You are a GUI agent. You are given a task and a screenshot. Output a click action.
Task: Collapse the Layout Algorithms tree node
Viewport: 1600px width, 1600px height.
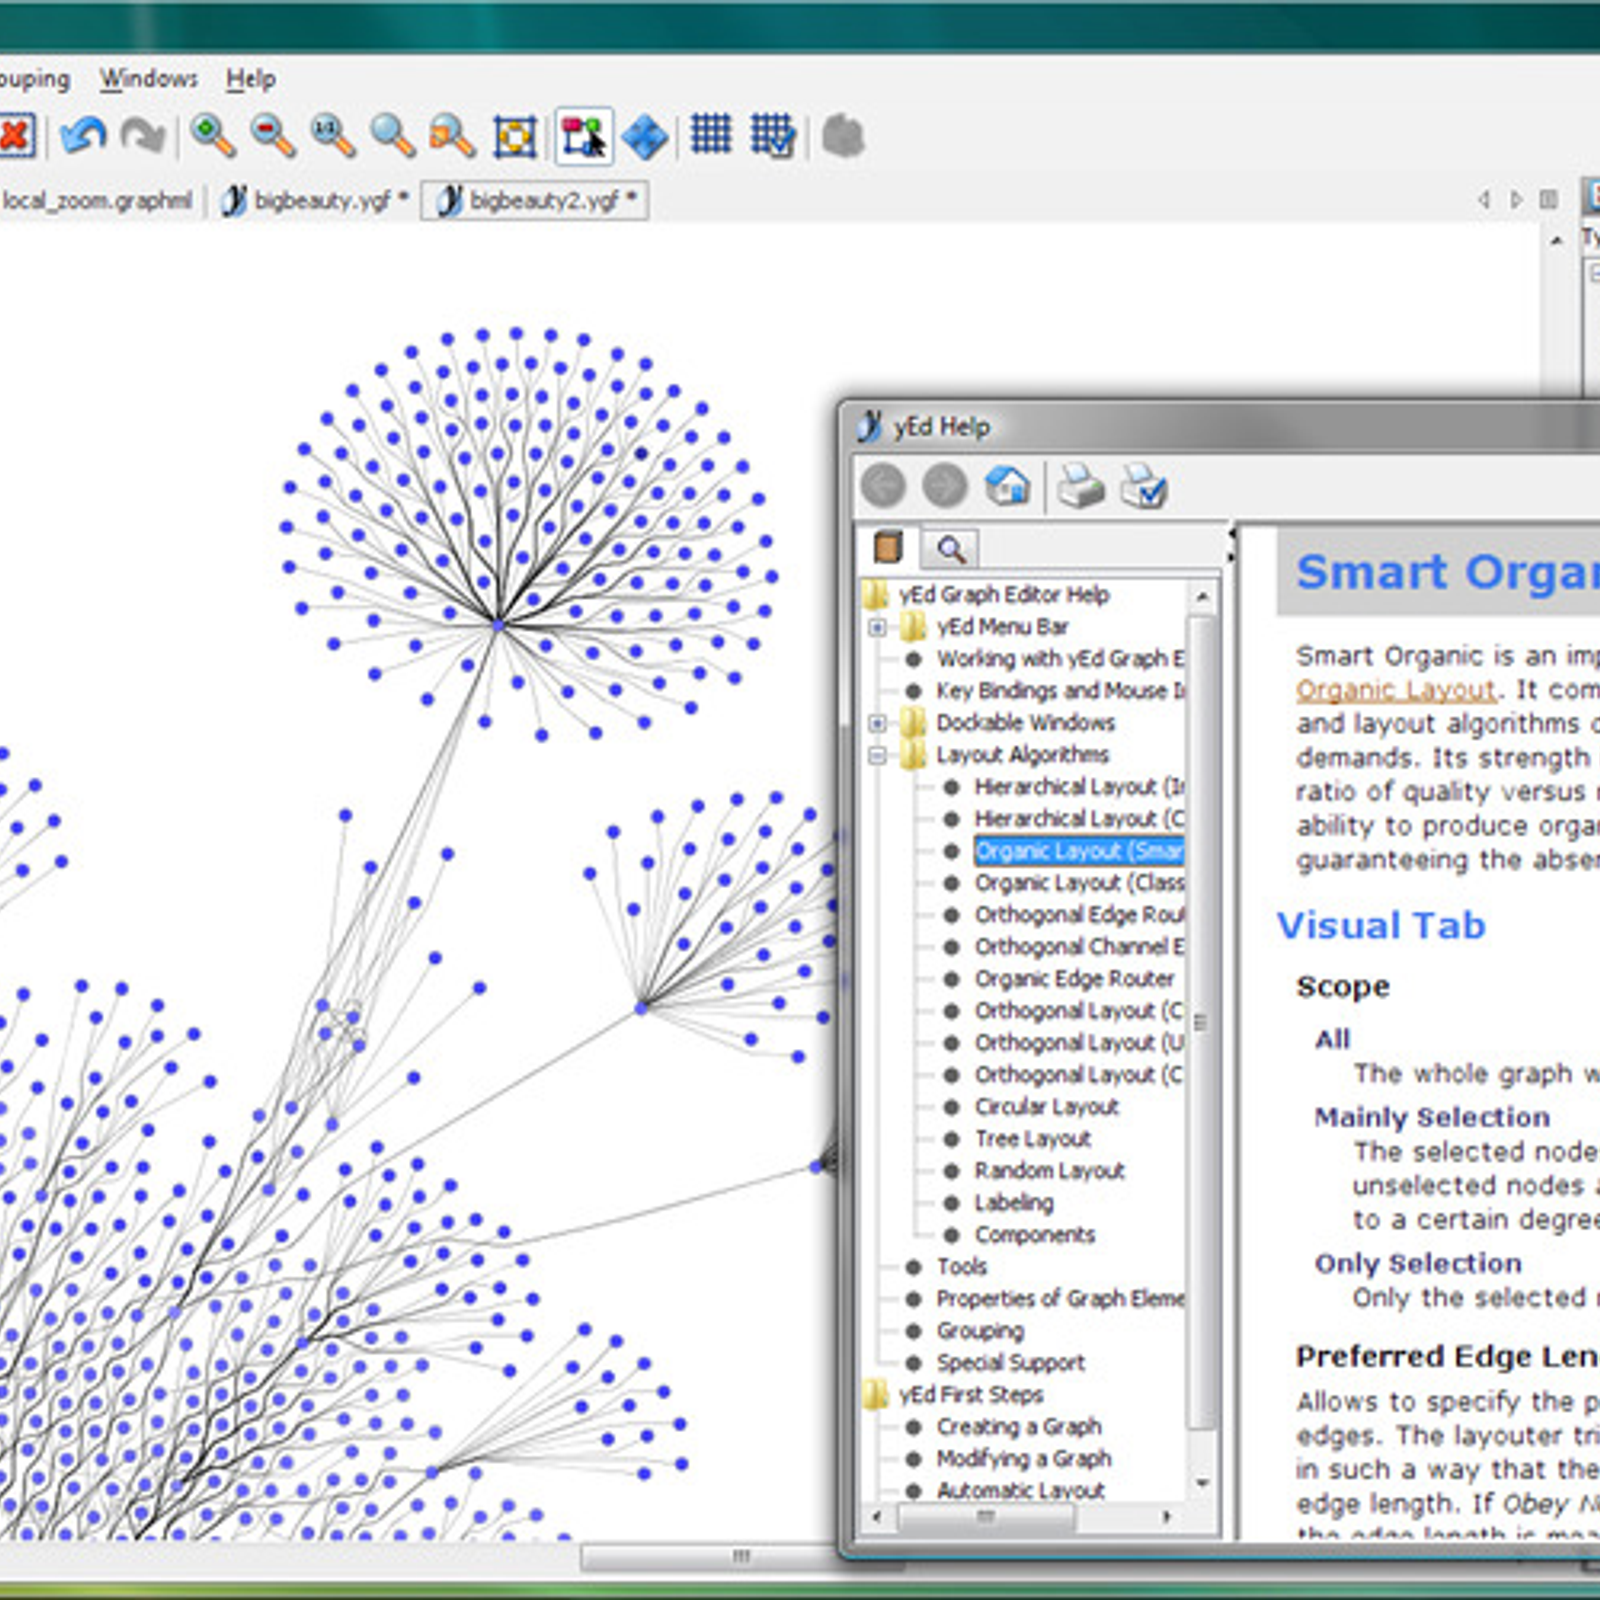pos(877,755)
